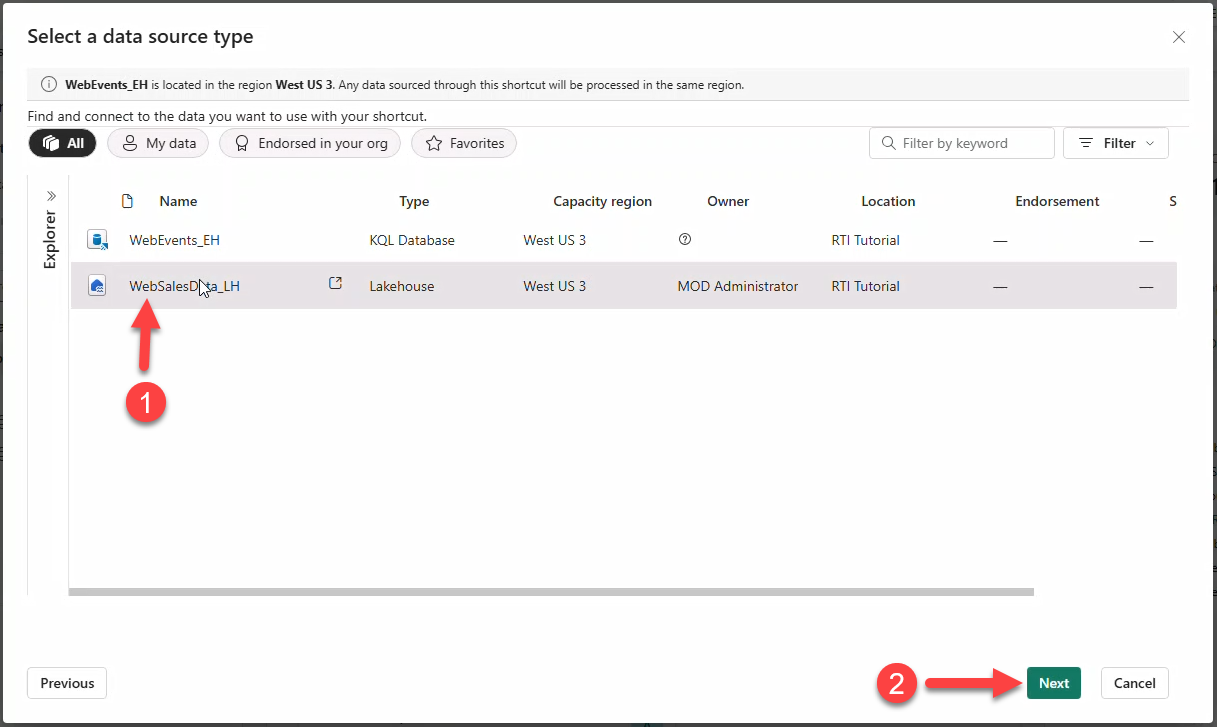Viewport: 1217px width, 727px height.
Task: Open WebSalesData_LH in new window icon
Action: (335, 284)
